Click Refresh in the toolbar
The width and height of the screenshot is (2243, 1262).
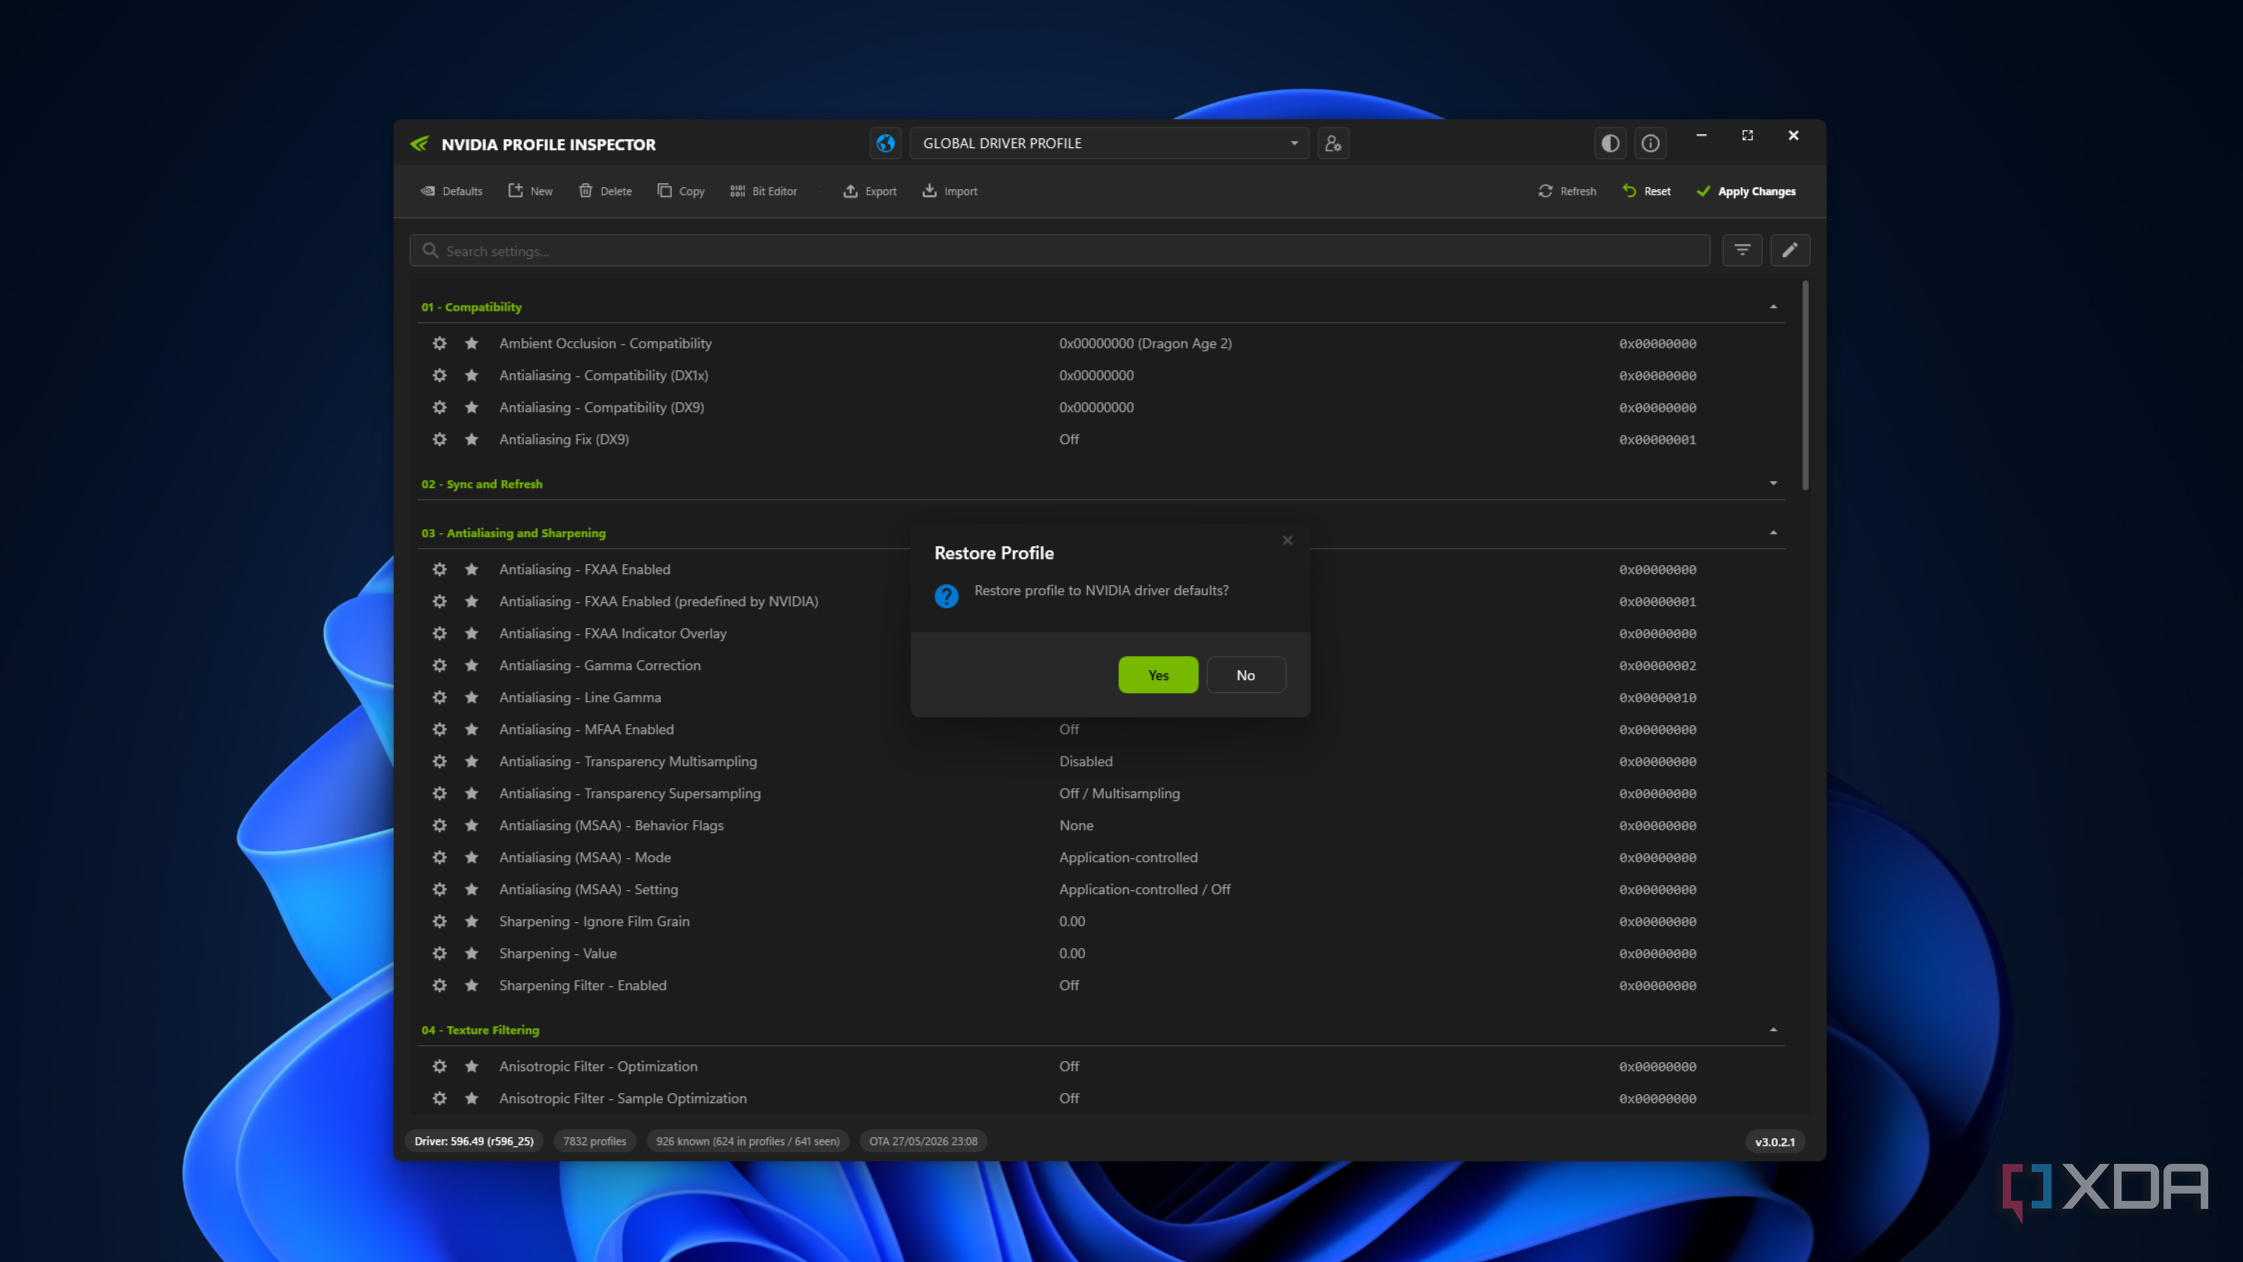pos(1567,191)
